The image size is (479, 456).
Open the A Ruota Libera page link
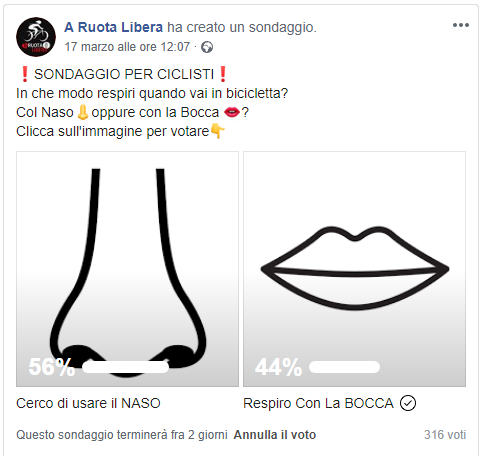pos(113,27)
